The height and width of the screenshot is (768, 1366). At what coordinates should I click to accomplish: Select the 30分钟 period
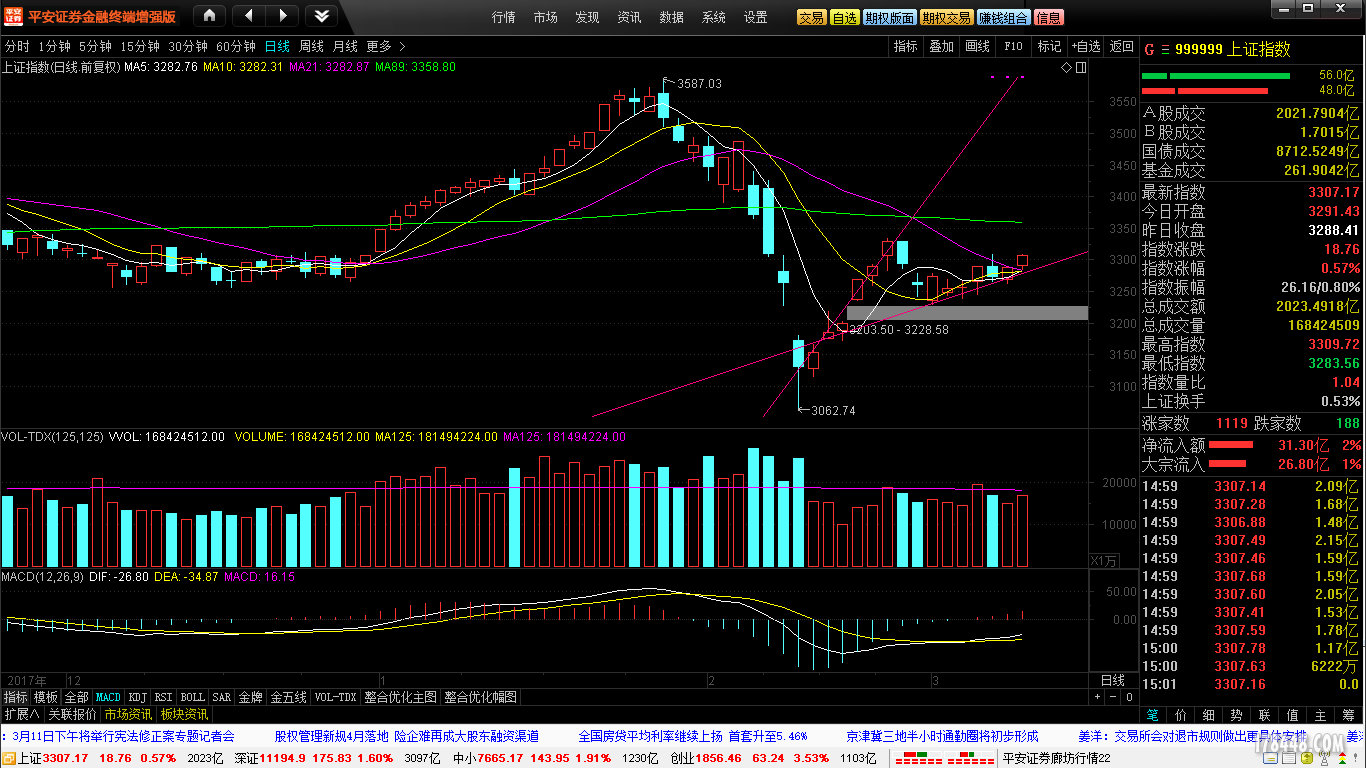188,46
